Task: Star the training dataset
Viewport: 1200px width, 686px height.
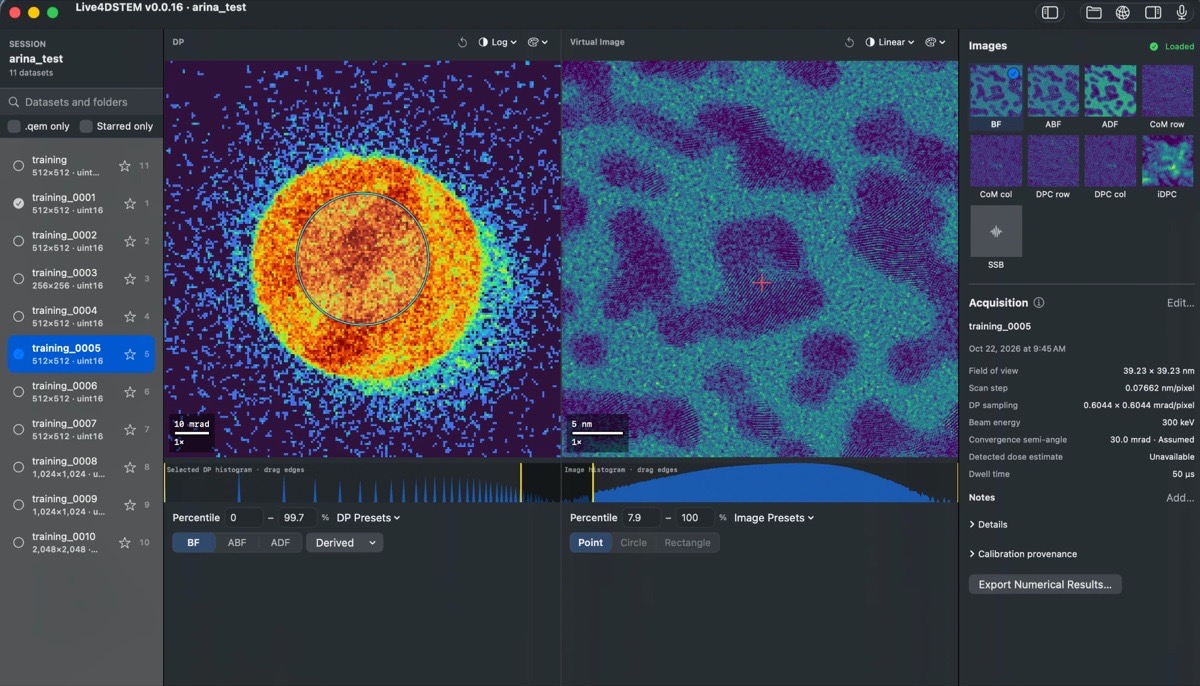Action: click(x=125, y=166)
